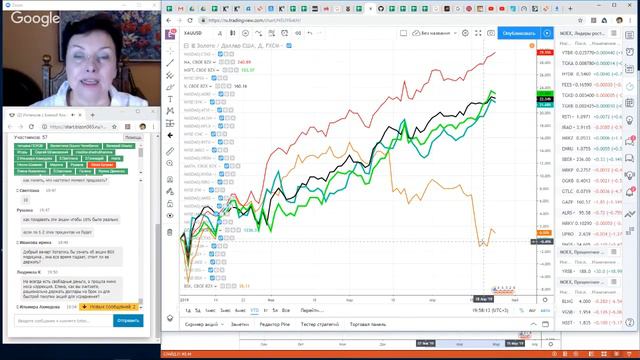This screenshot has width=640, height=360.
Task: Create an alert with the alarm clock icon
Action: (284, 33)
